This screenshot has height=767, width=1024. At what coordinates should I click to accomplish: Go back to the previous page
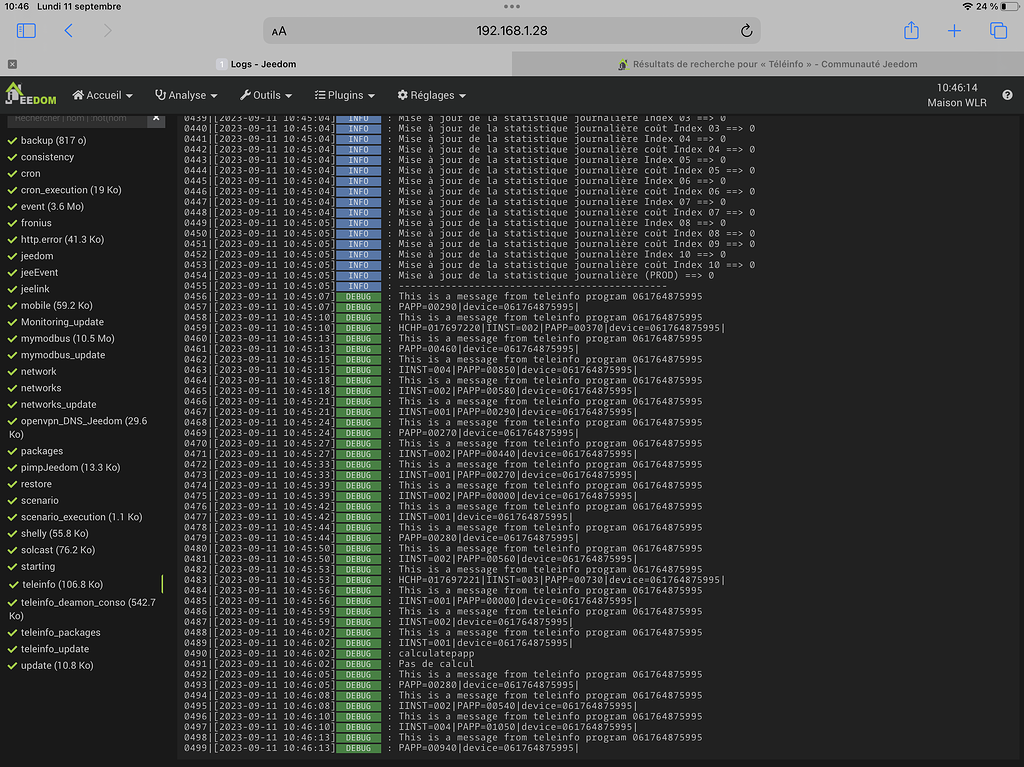coord(68,31)
